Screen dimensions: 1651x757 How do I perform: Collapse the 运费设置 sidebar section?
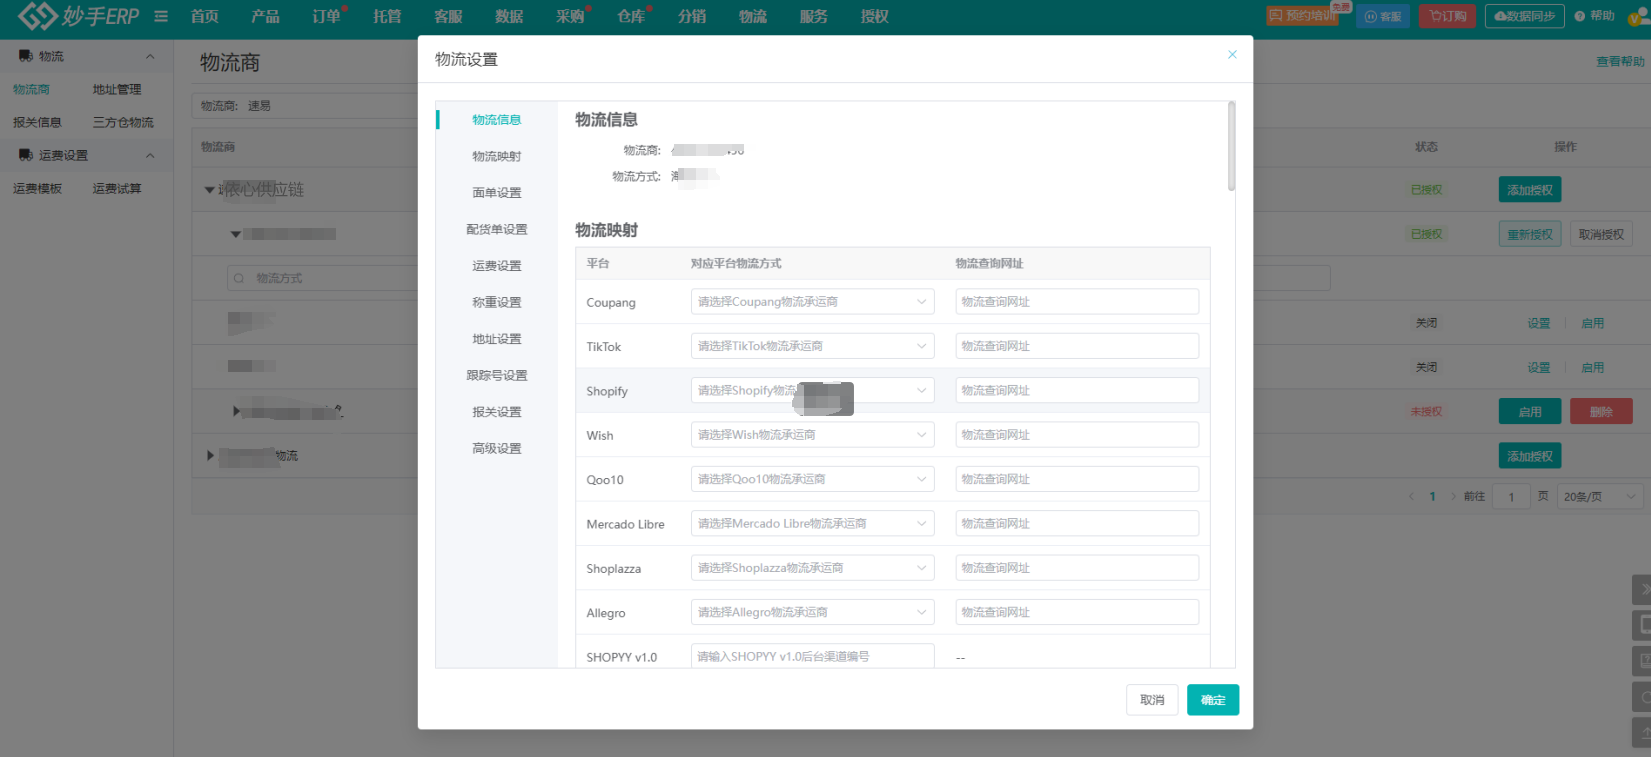150,156
